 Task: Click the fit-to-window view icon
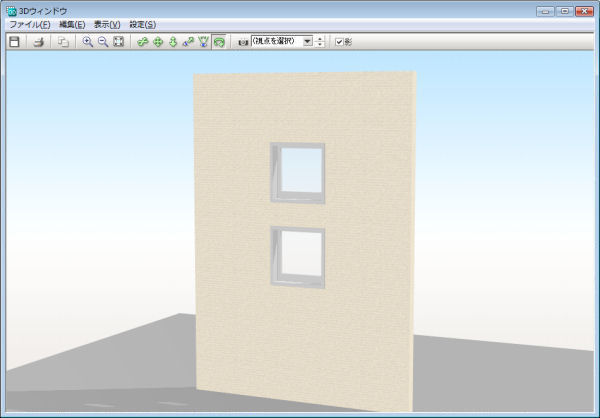pyautogui.click(x=118, y=42)
